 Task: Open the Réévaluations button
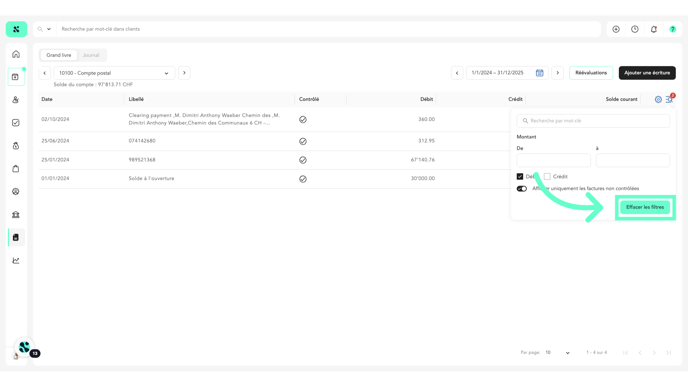coord(591,73)
